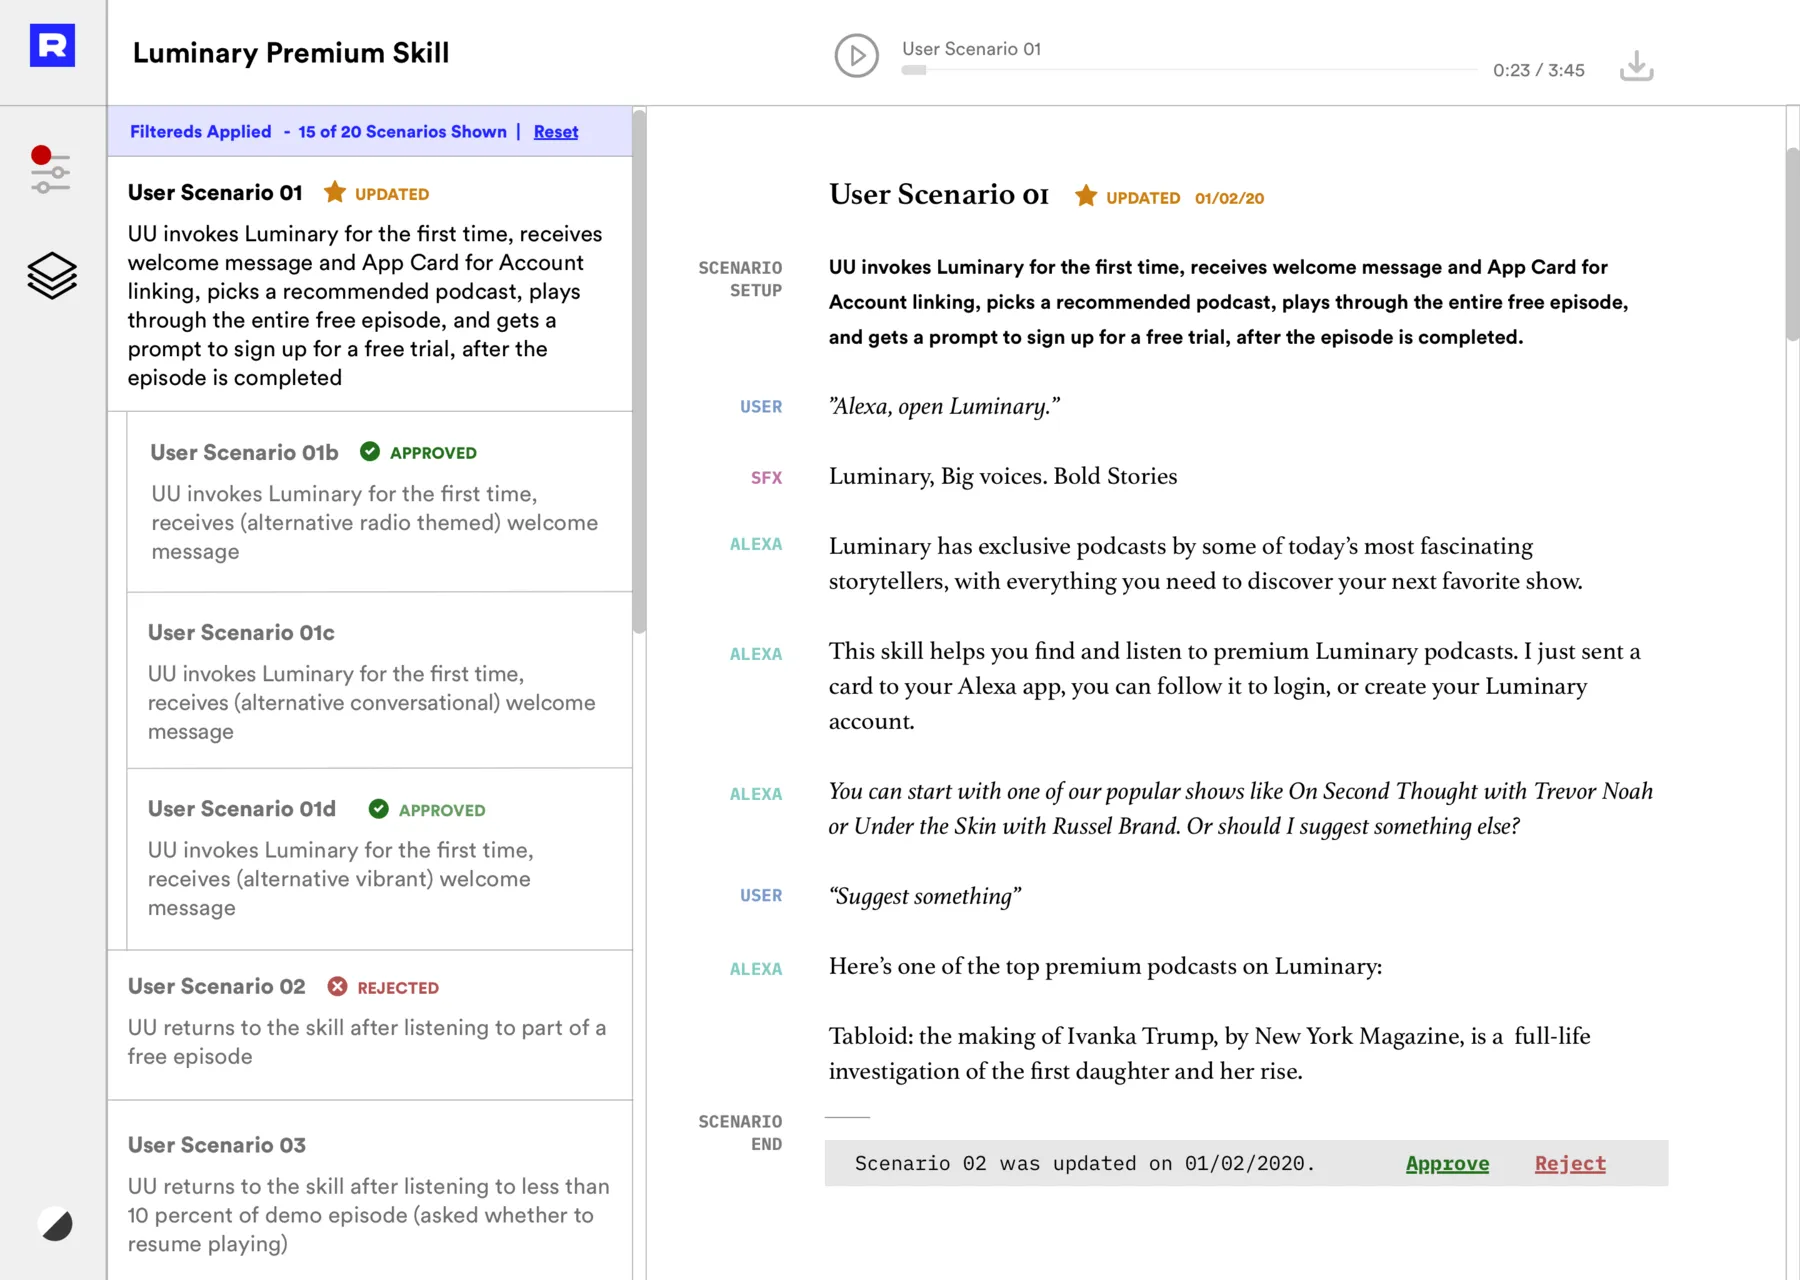Select User Scenario 01 in the list
Screen dimensions: 1800x1280
point(370,284)
